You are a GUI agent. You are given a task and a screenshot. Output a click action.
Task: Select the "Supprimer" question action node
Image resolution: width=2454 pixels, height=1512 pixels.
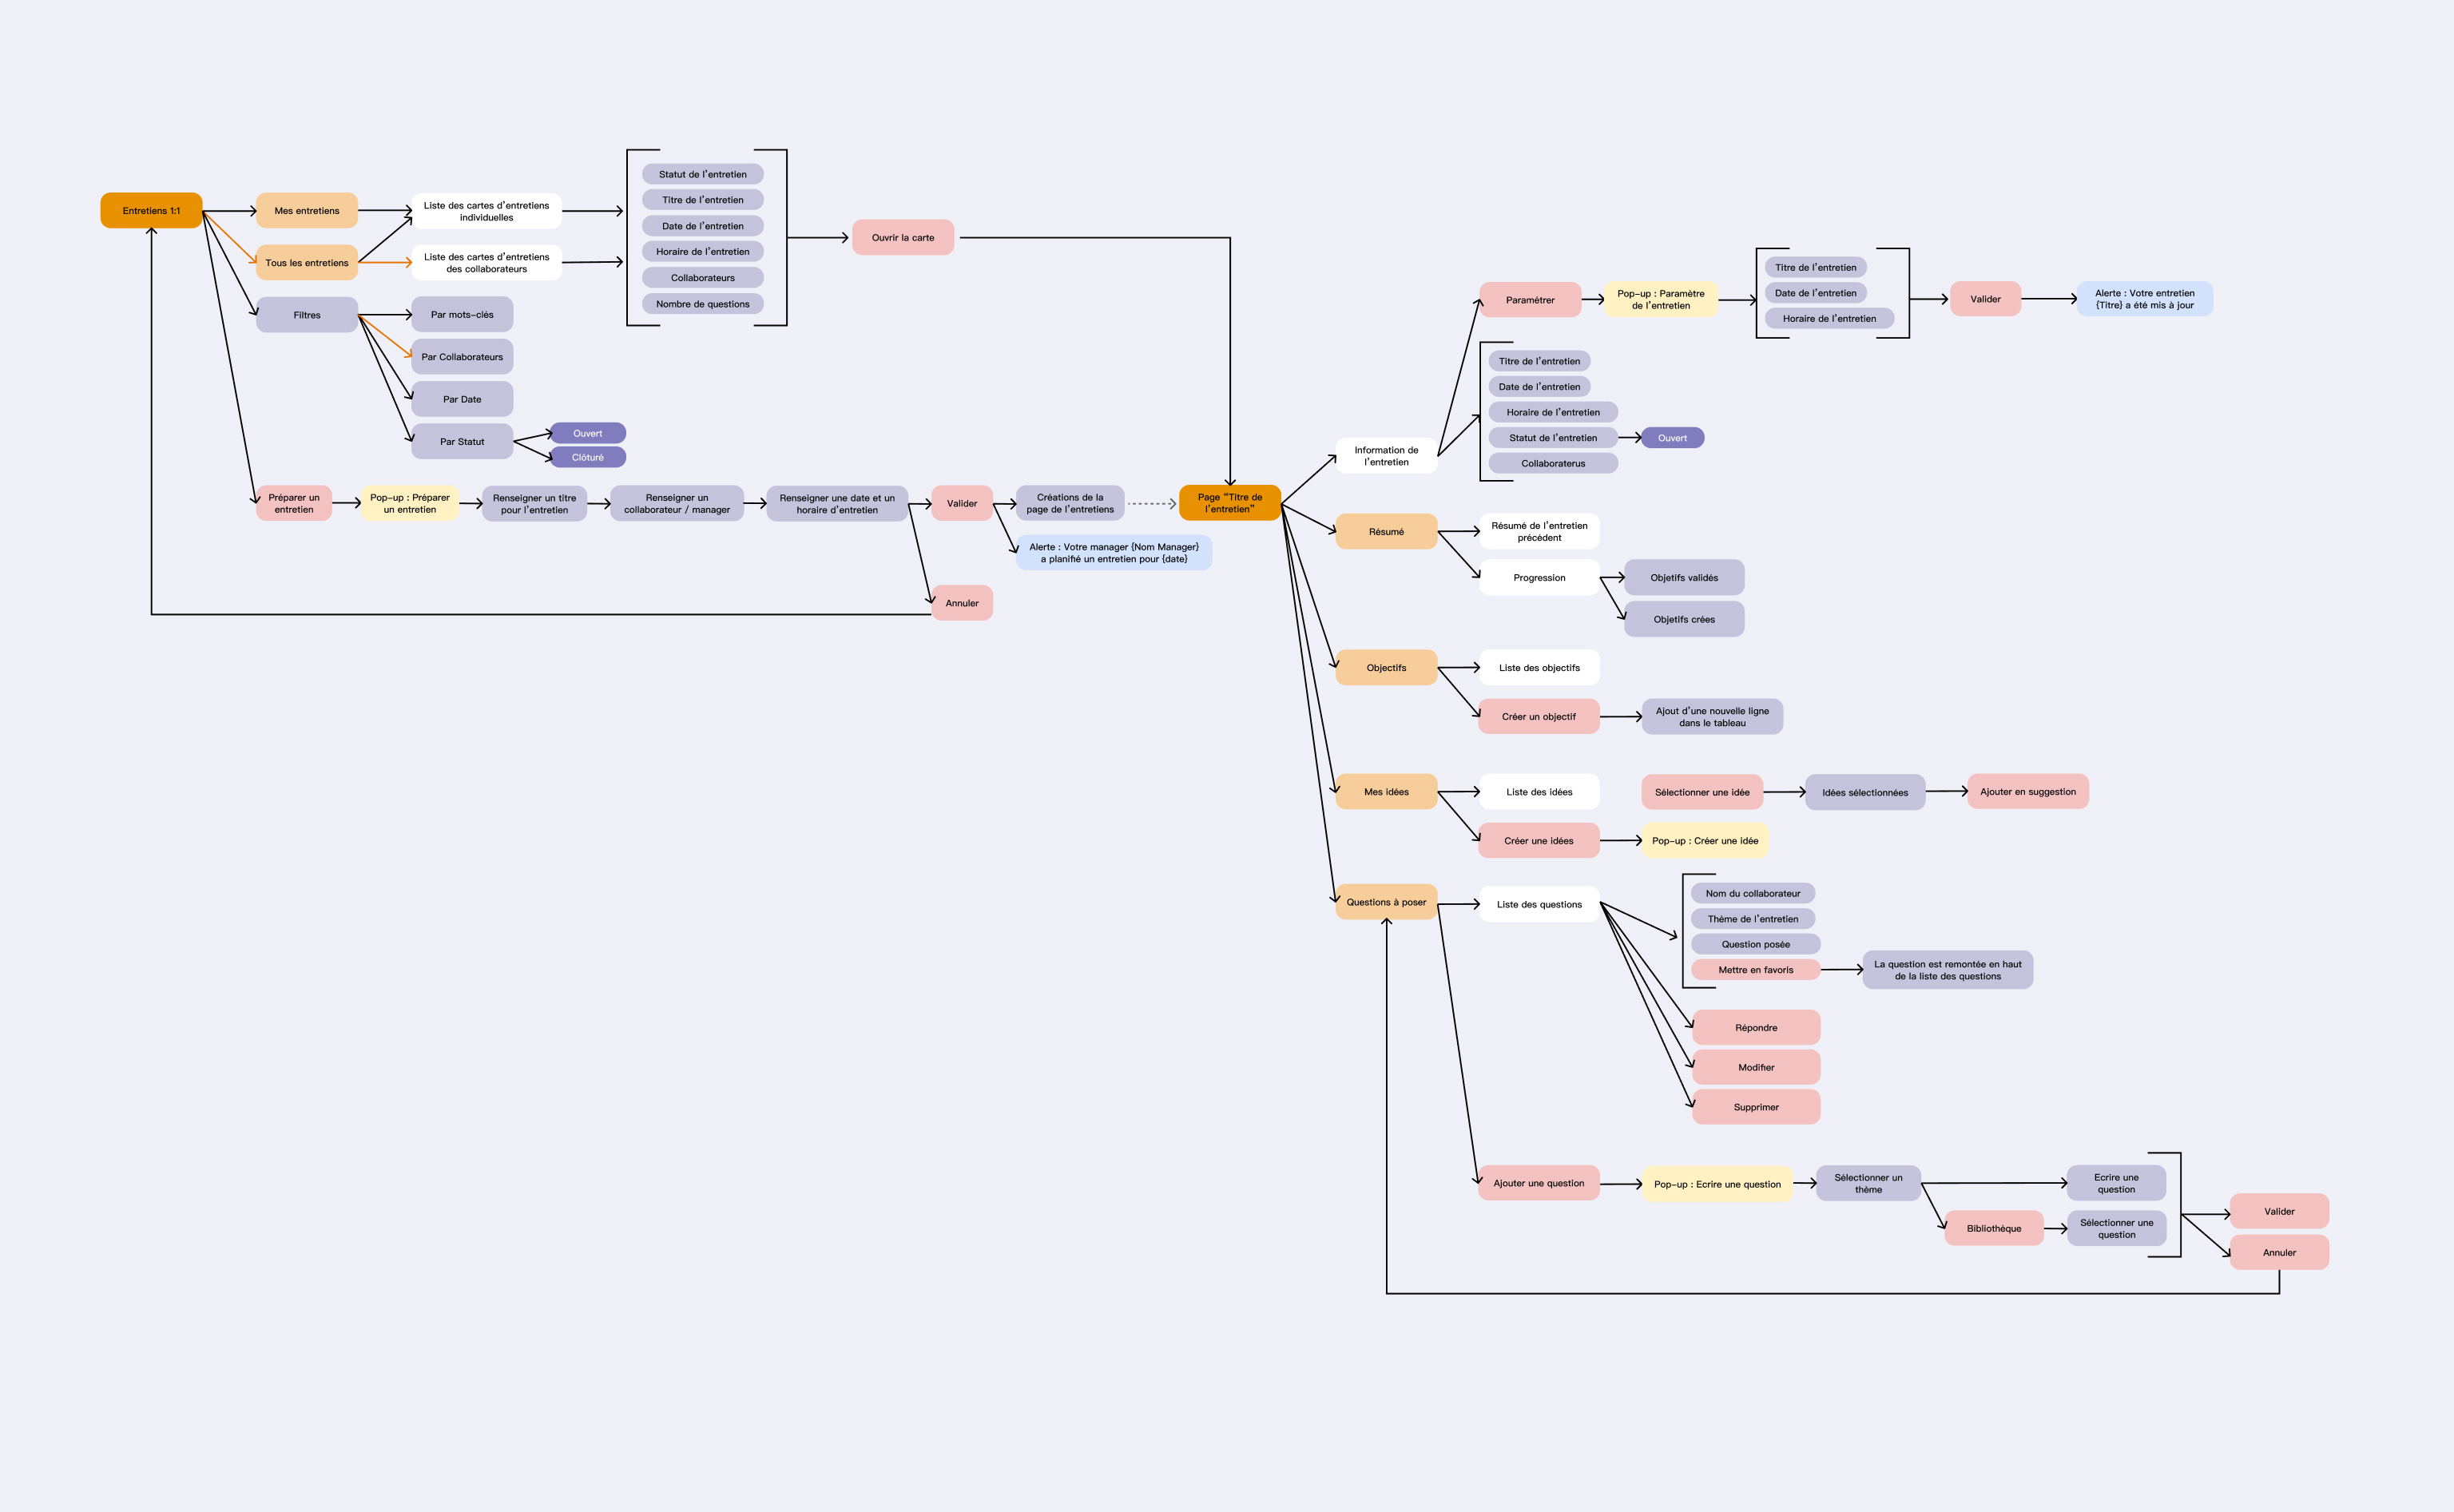click(x=1756, y=1106)
